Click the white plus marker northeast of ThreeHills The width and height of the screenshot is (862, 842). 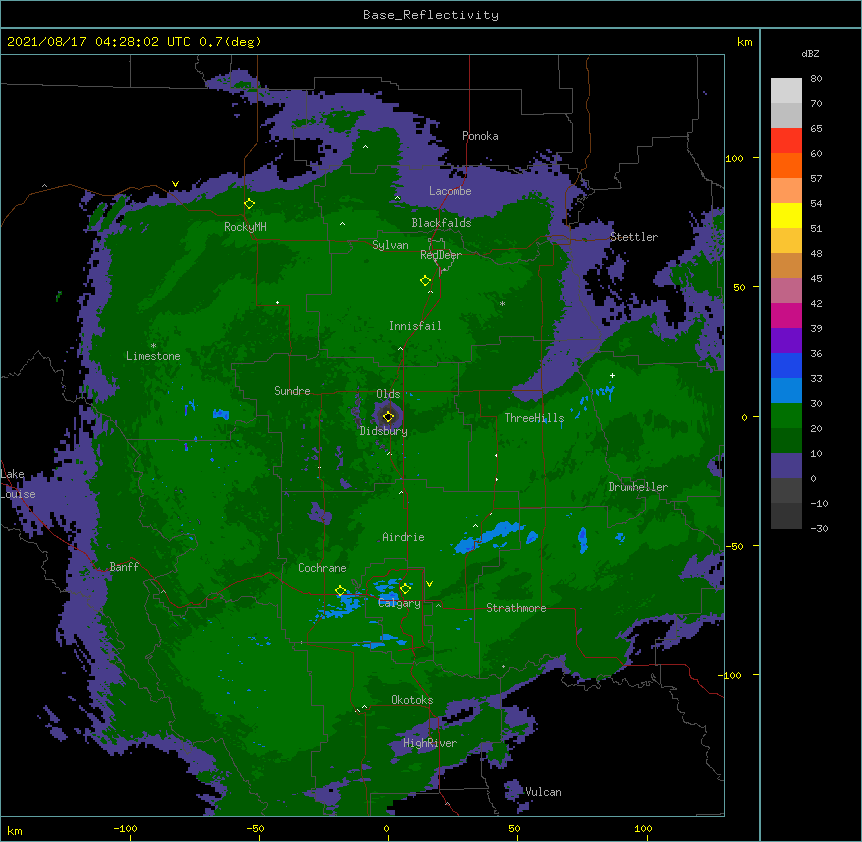click(612, 375)
